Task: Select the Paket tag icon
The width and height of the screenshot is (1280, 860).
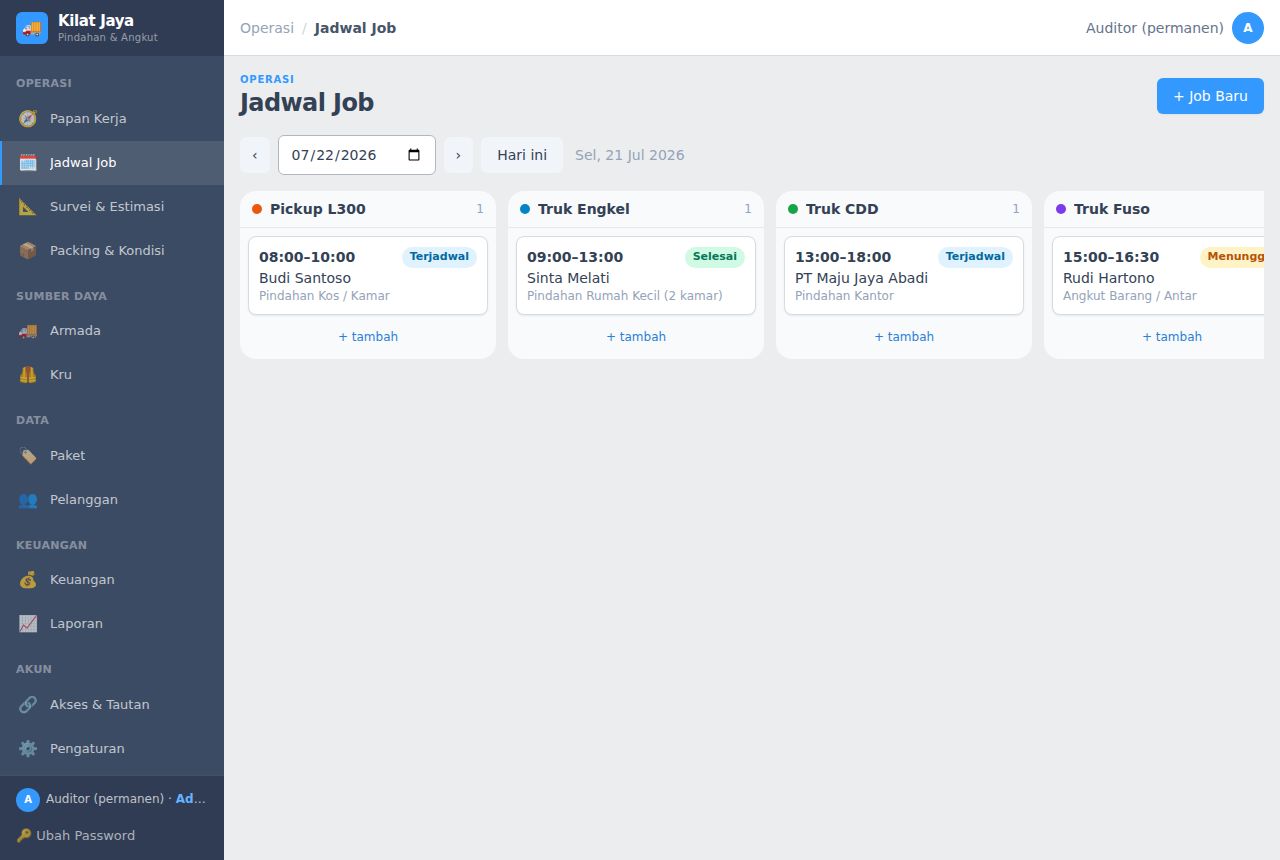Action: click(28, 456)
